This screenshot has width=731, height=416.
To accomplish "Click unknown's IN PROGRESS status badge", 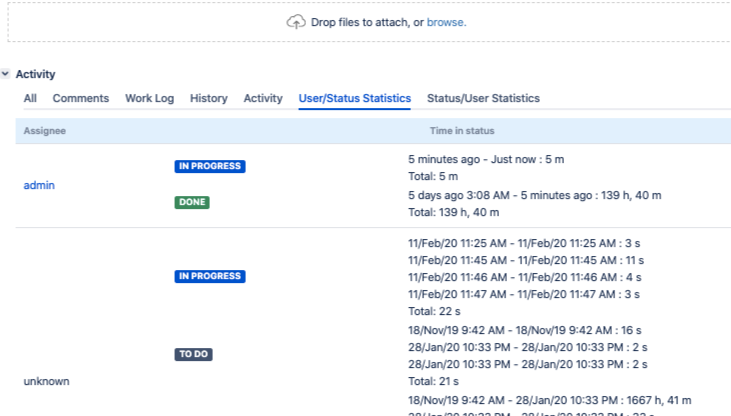I will 210,276.
